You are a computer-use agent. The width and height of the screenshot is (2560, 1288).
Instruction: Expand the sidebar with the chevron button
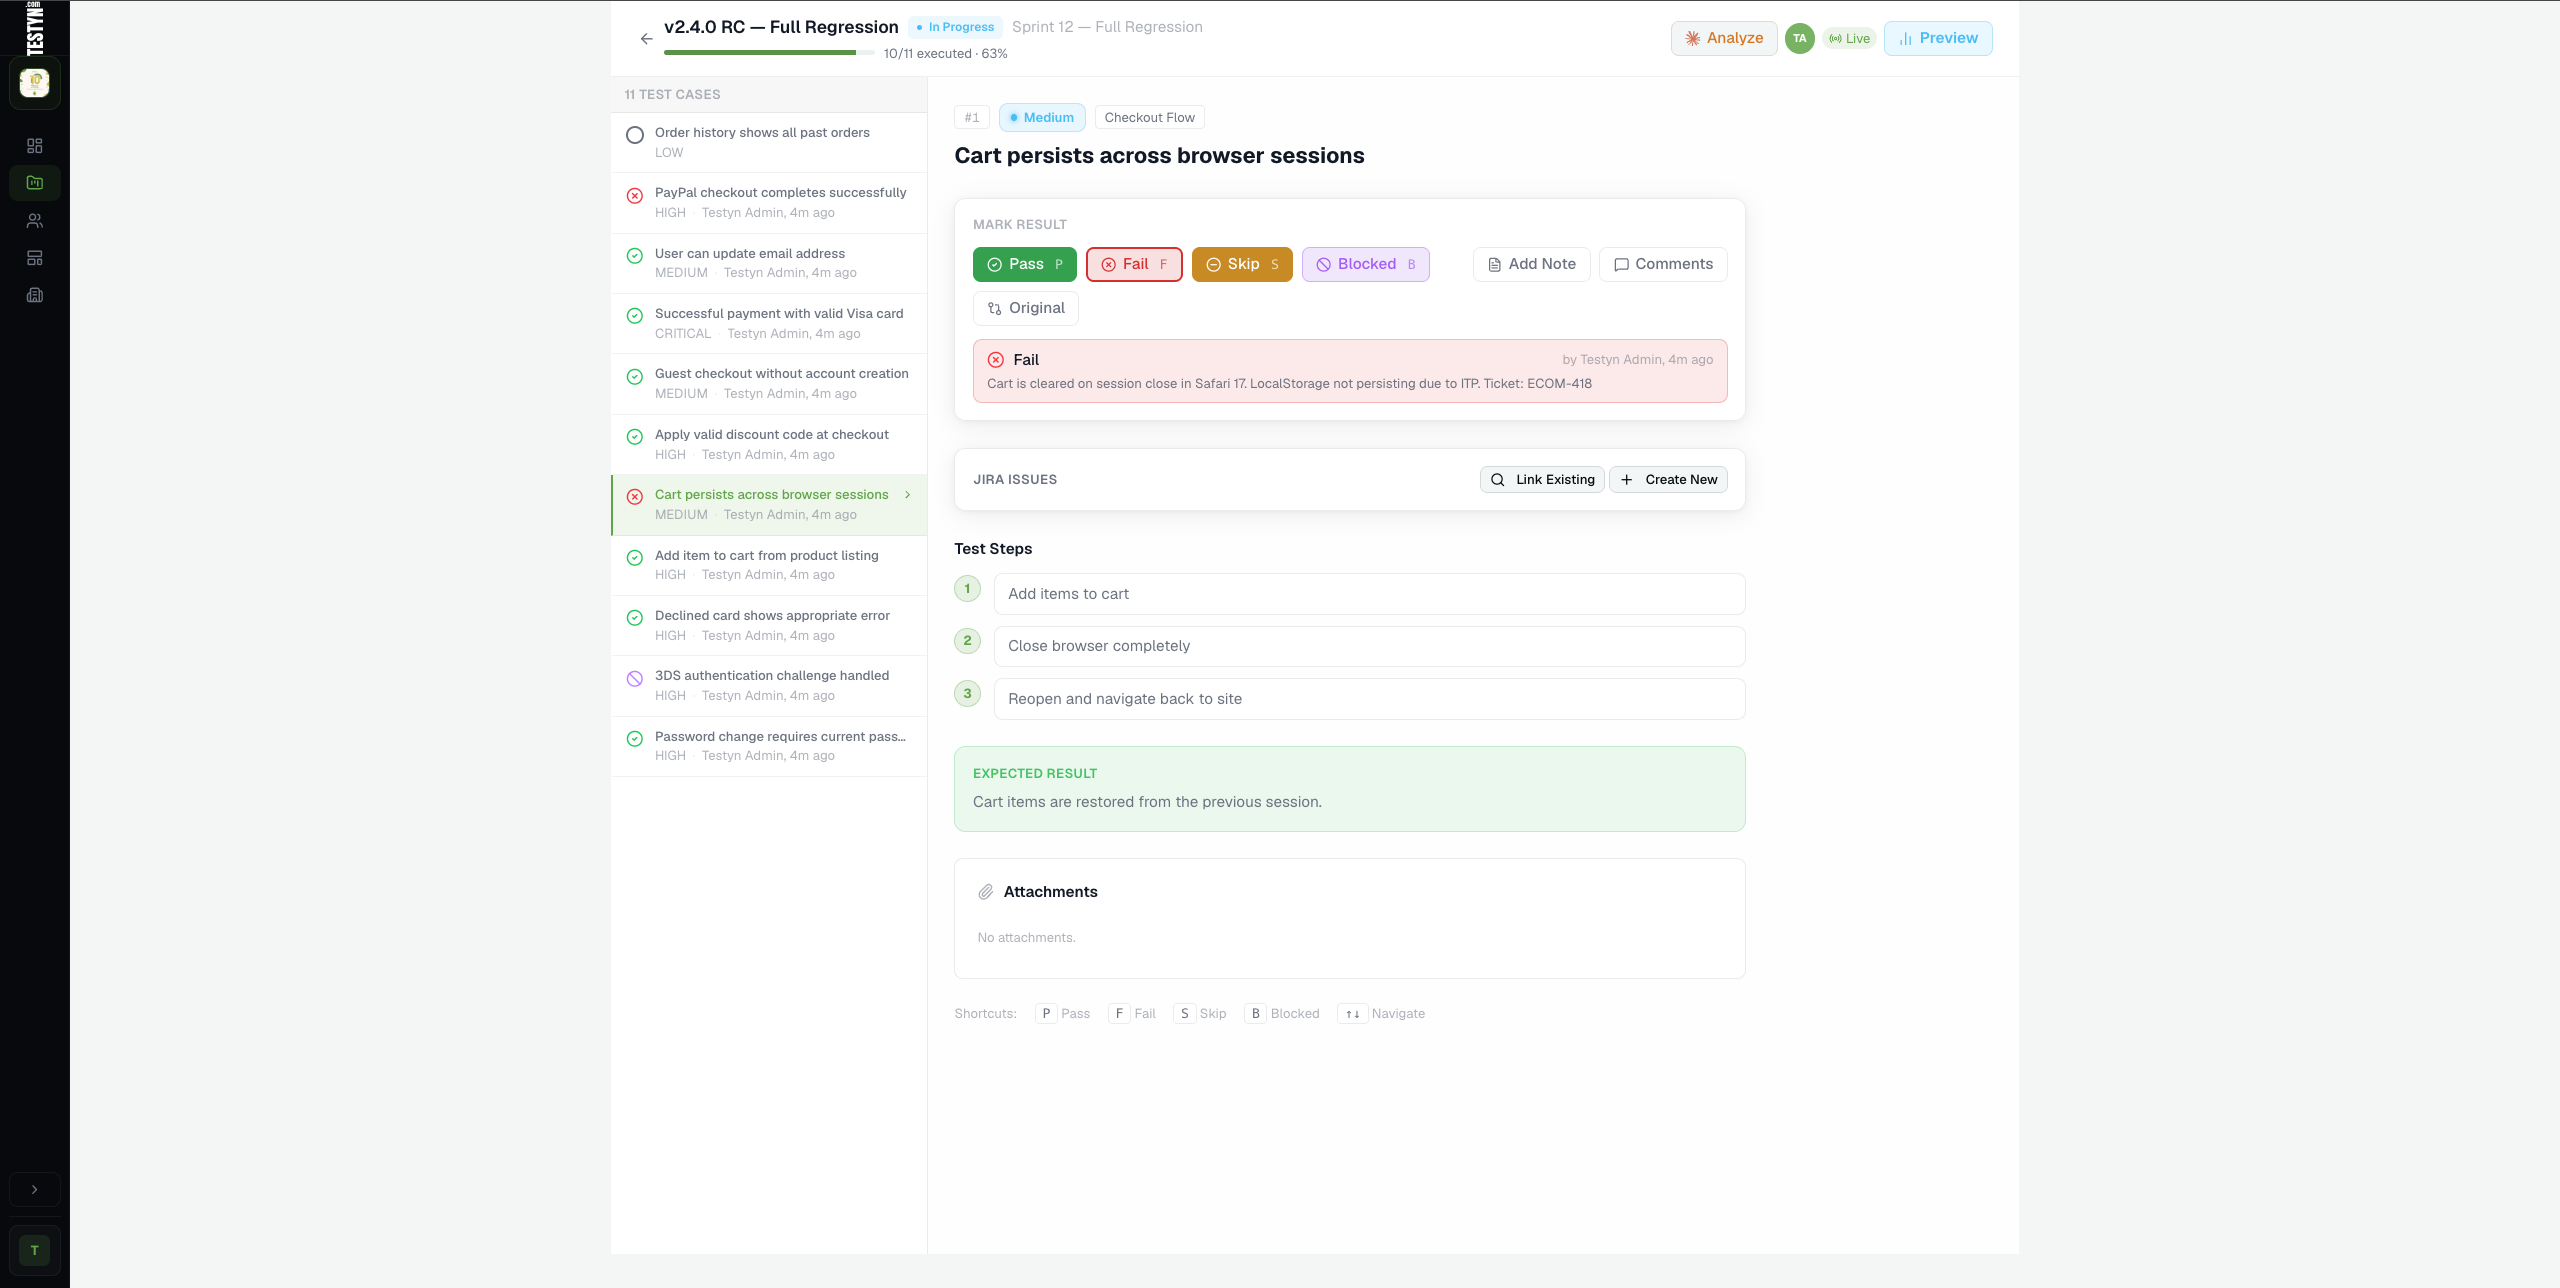click(x=35, y=1190)
